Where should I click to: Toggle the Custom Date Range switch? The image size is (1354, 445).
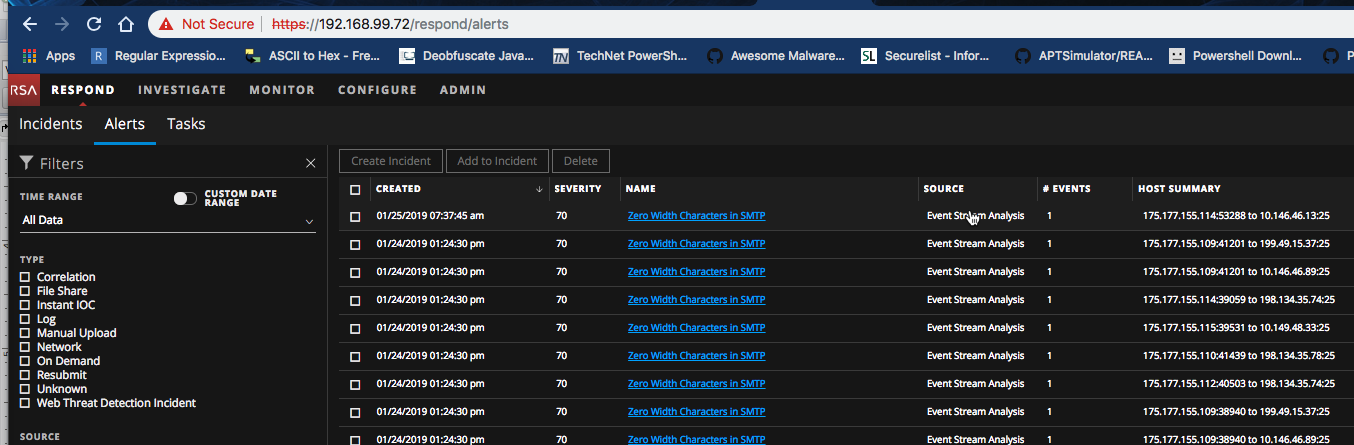(x=185, y=199)
